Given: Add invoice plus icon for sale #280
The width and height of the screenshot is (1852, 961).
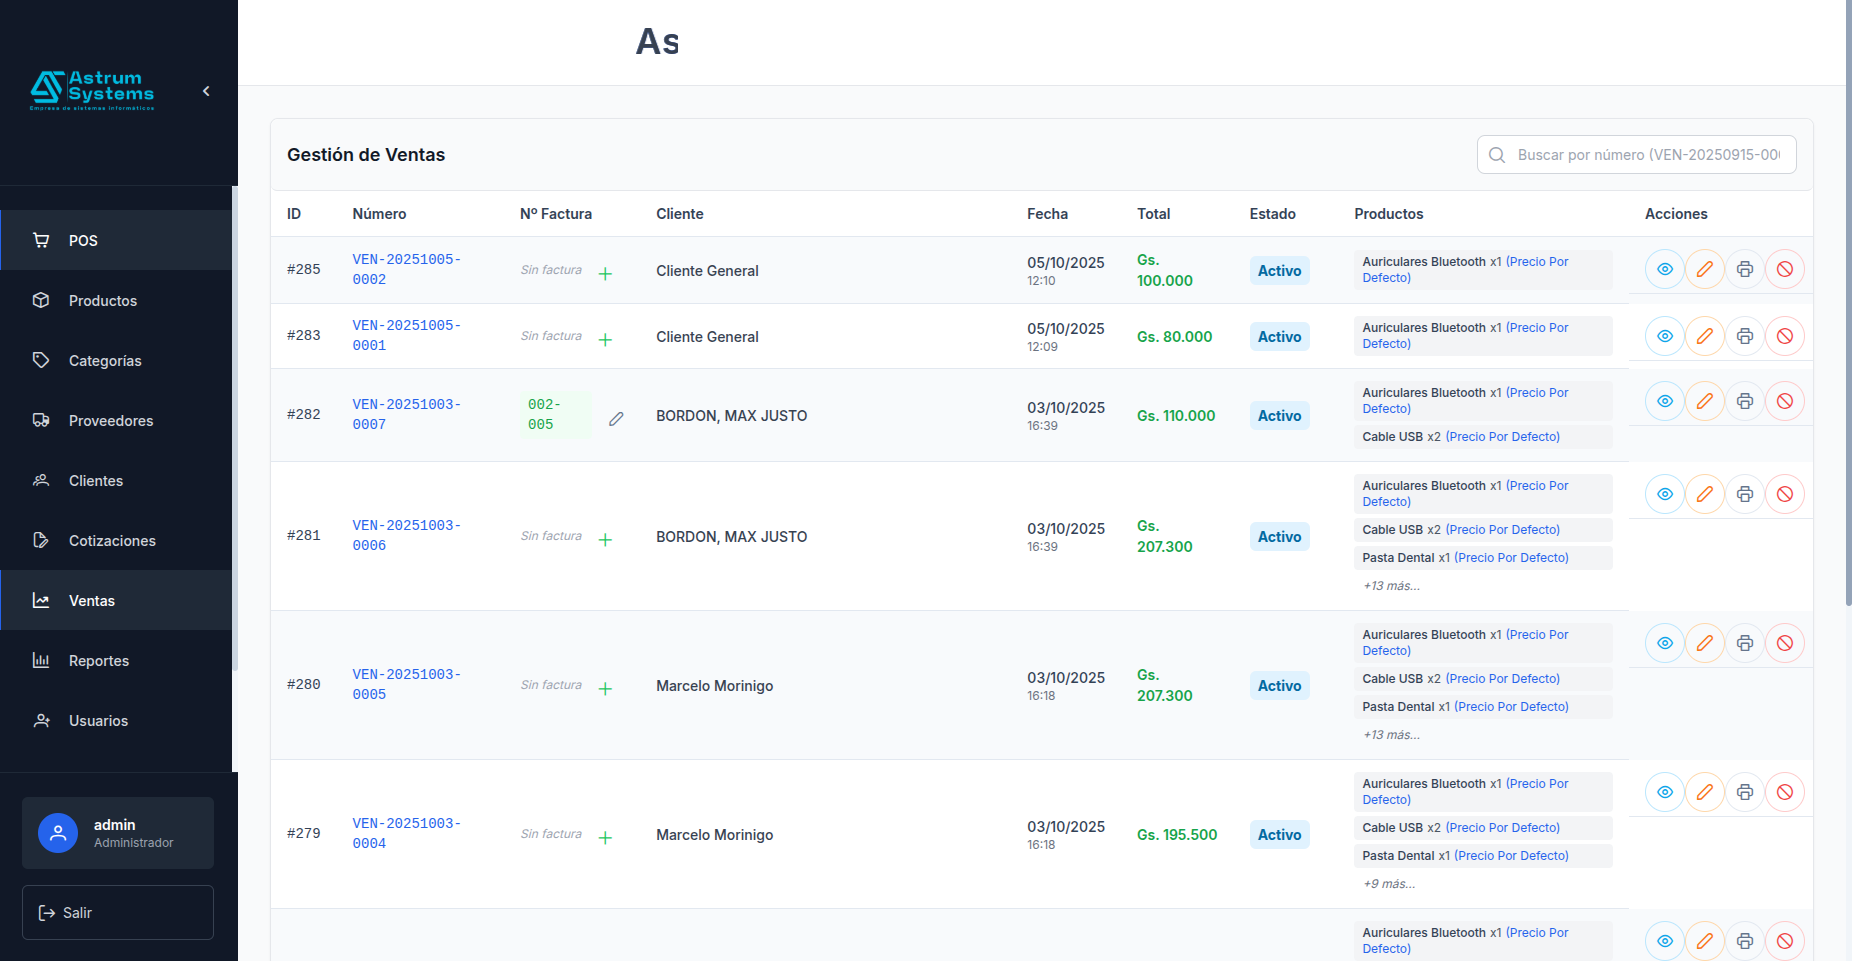Looking at the screenshot, I should 605,688.
